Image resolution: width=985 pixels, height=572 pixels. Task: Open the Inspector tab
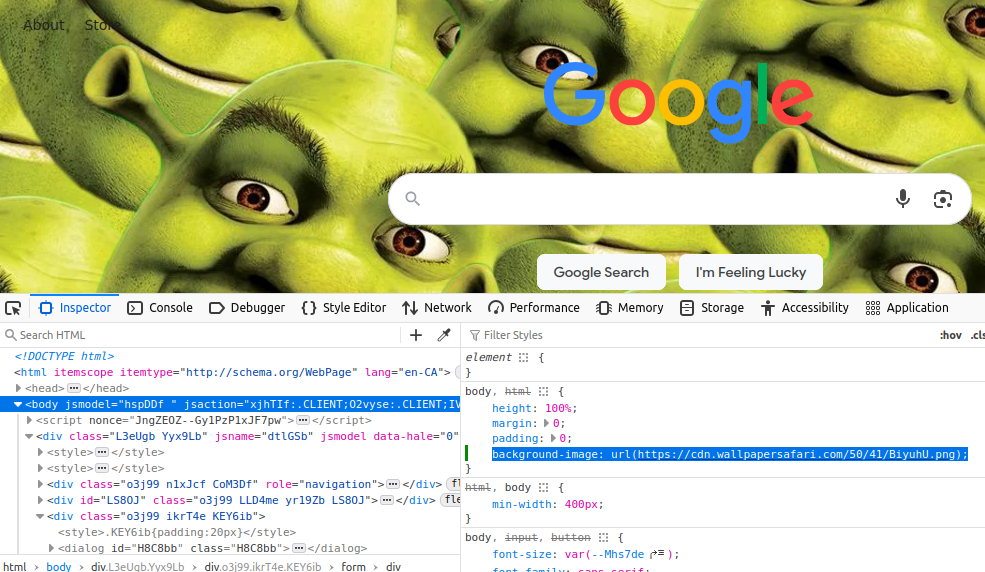75,308
